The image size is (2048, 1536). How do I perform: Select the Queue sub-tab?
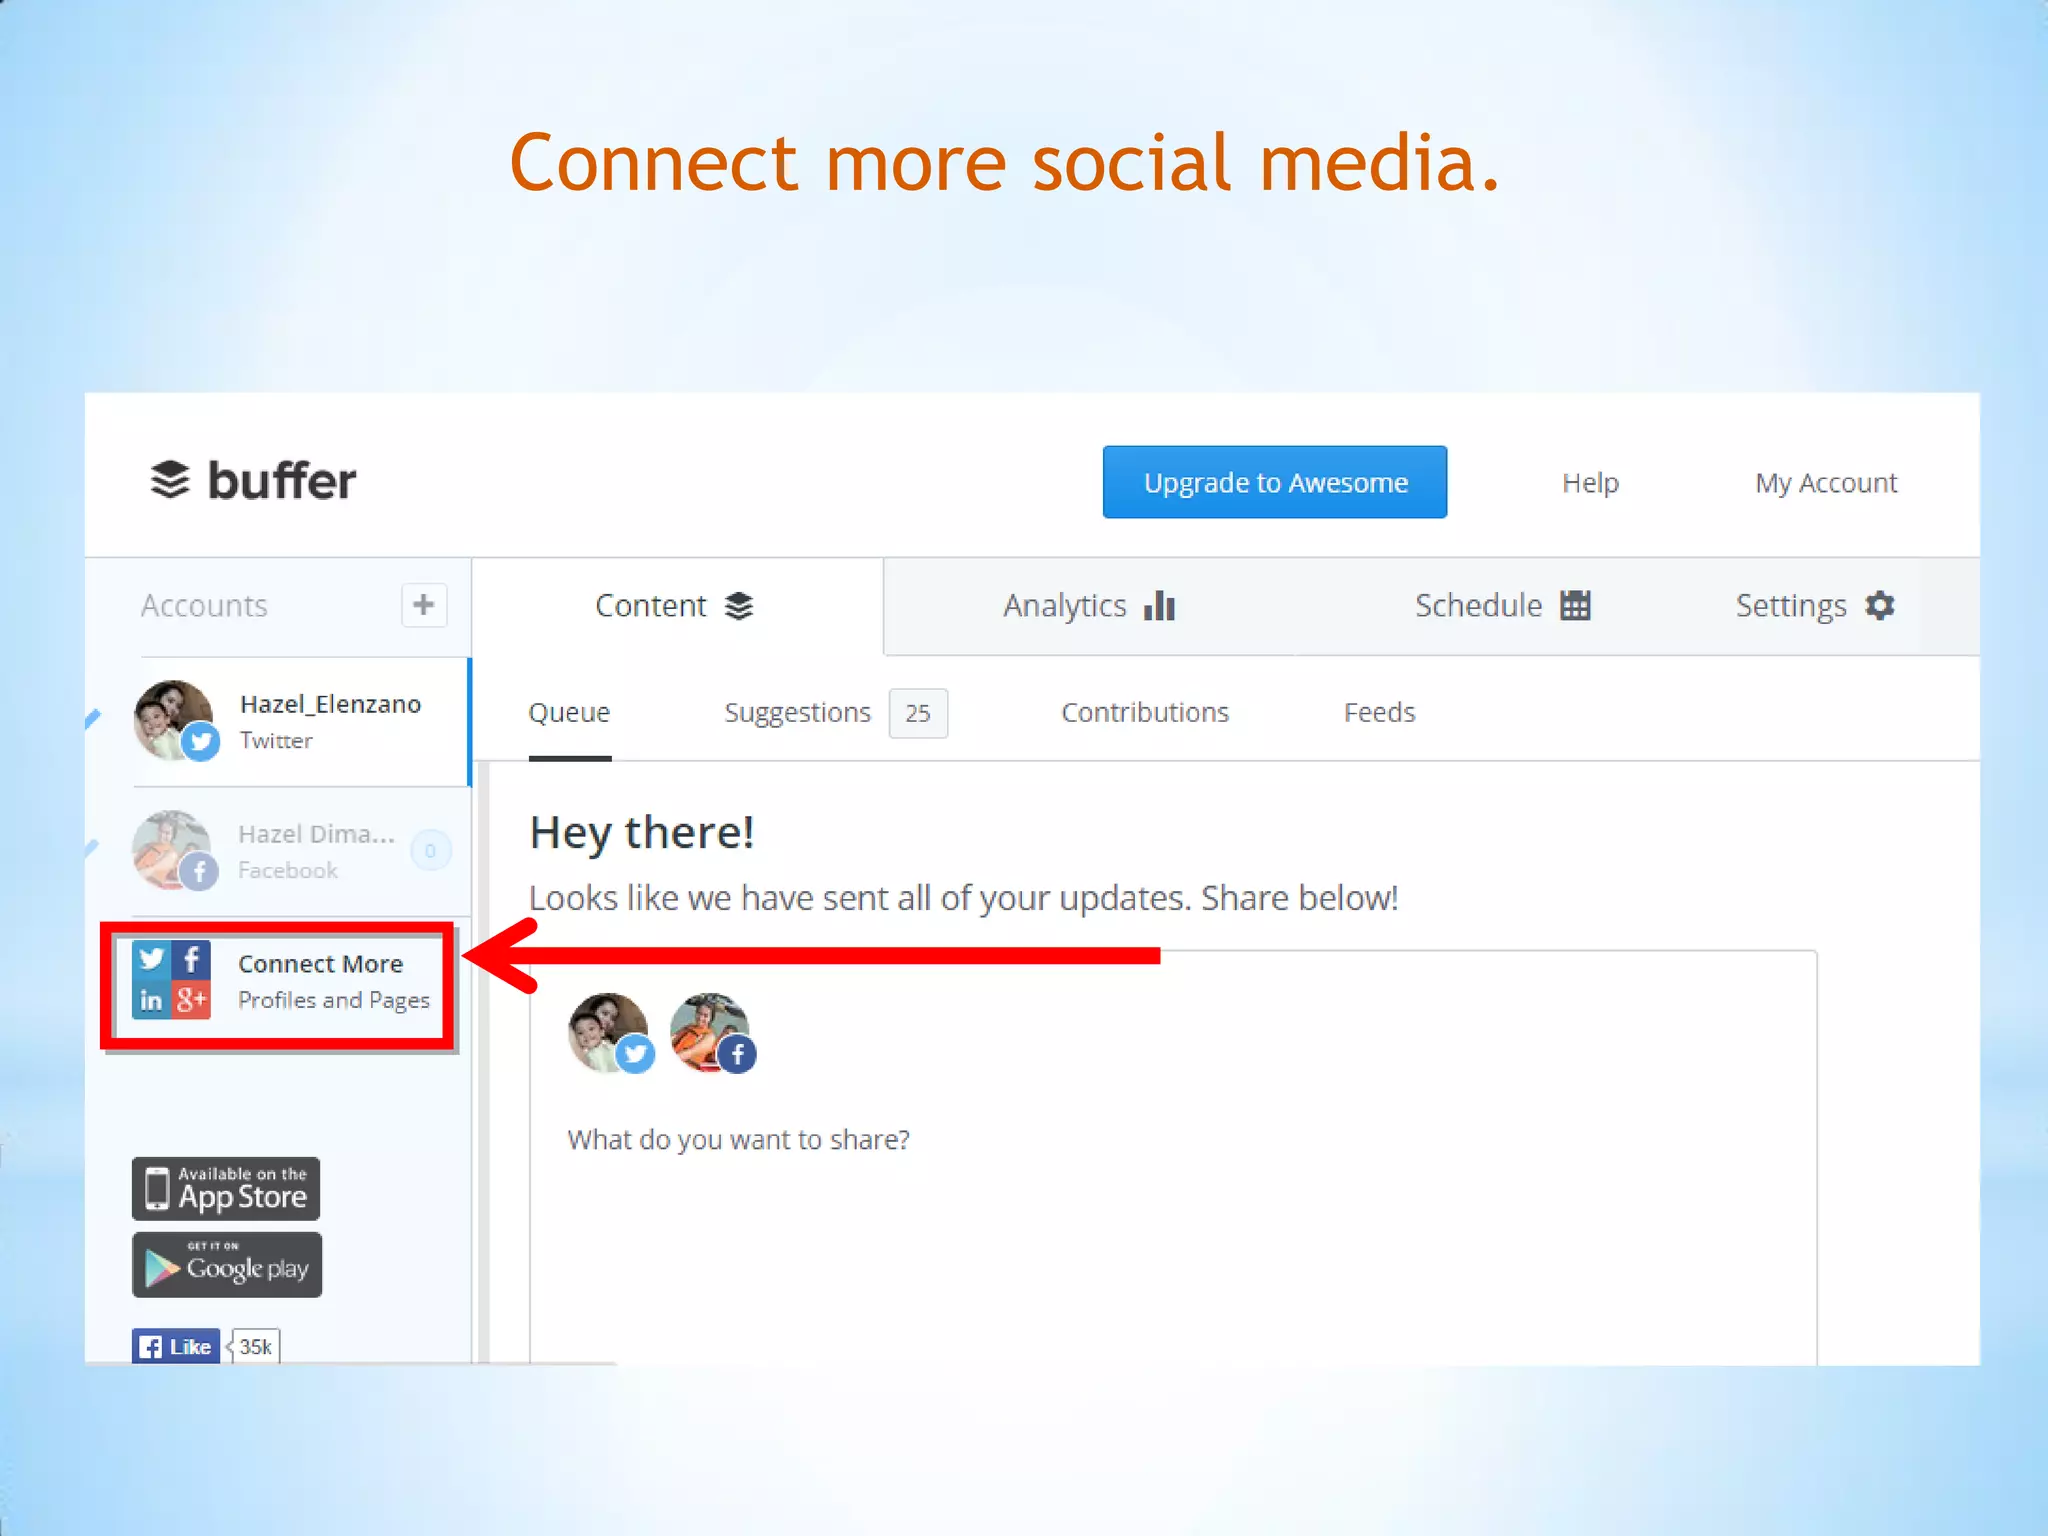click(569, 713)
